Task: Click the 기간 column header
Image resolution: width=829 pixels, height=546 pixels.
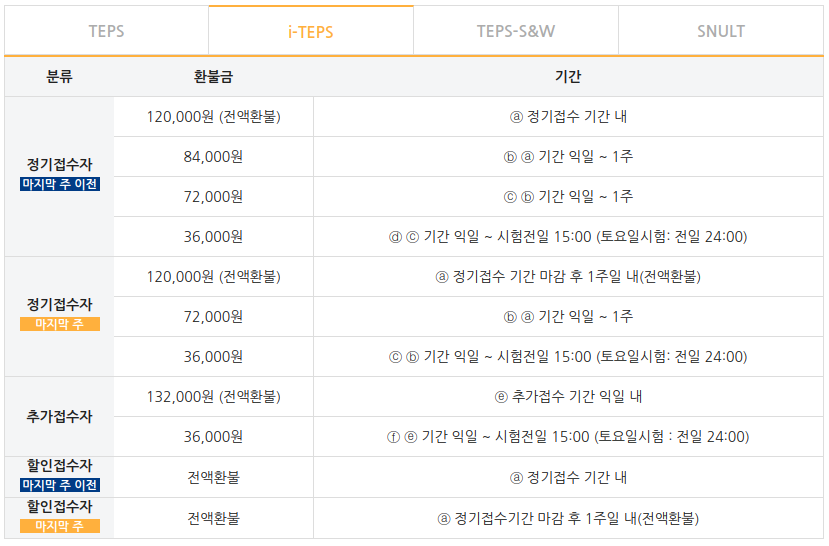Action: point(568,77)
